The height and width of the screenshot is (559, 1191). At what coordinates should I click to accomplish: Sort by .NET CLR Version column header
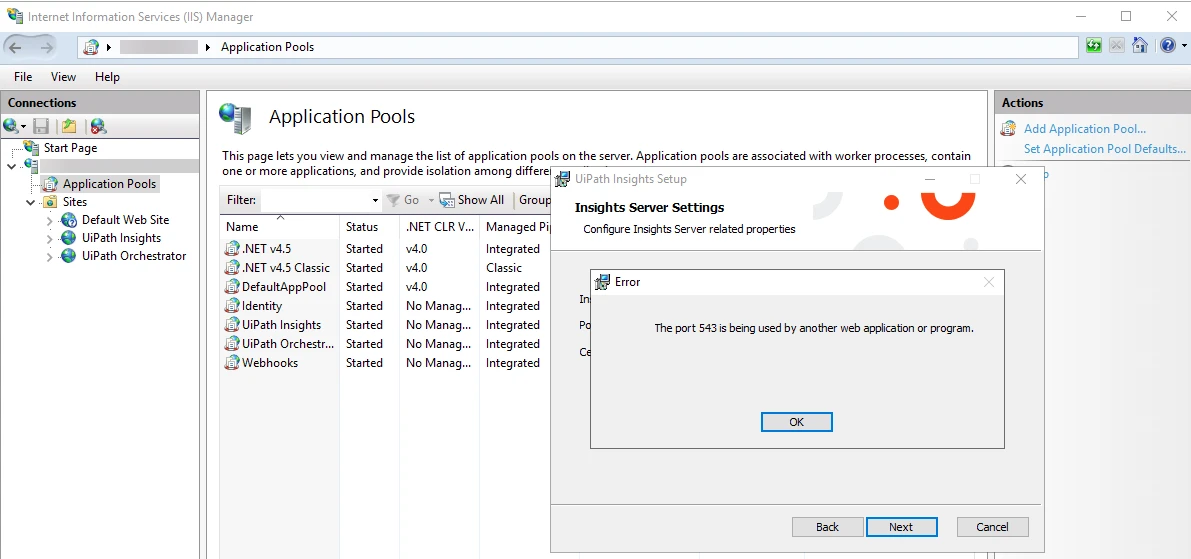point(439,226)
